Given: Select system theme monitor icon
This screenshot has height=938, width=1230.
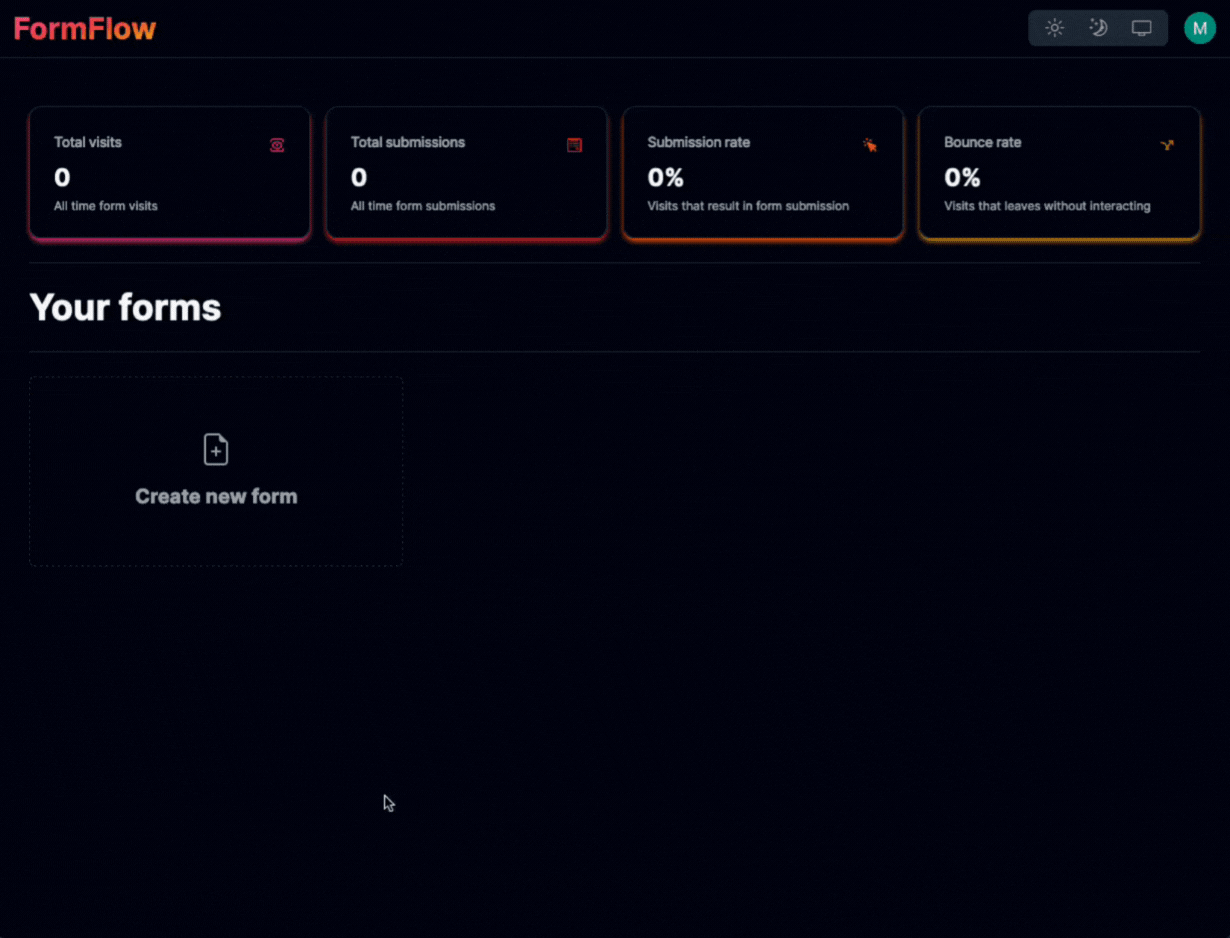Looking at the screenshot, I should click(1141, 28).
